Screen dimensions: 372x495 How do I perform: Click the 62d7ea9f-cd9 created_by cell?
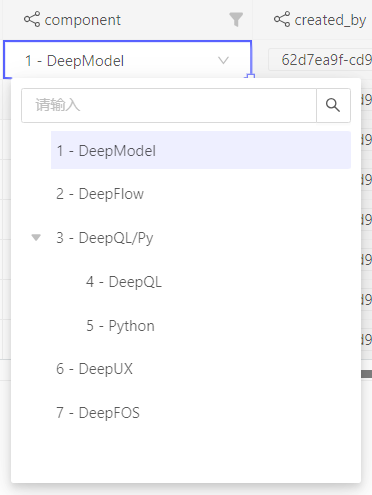point(320,60)
